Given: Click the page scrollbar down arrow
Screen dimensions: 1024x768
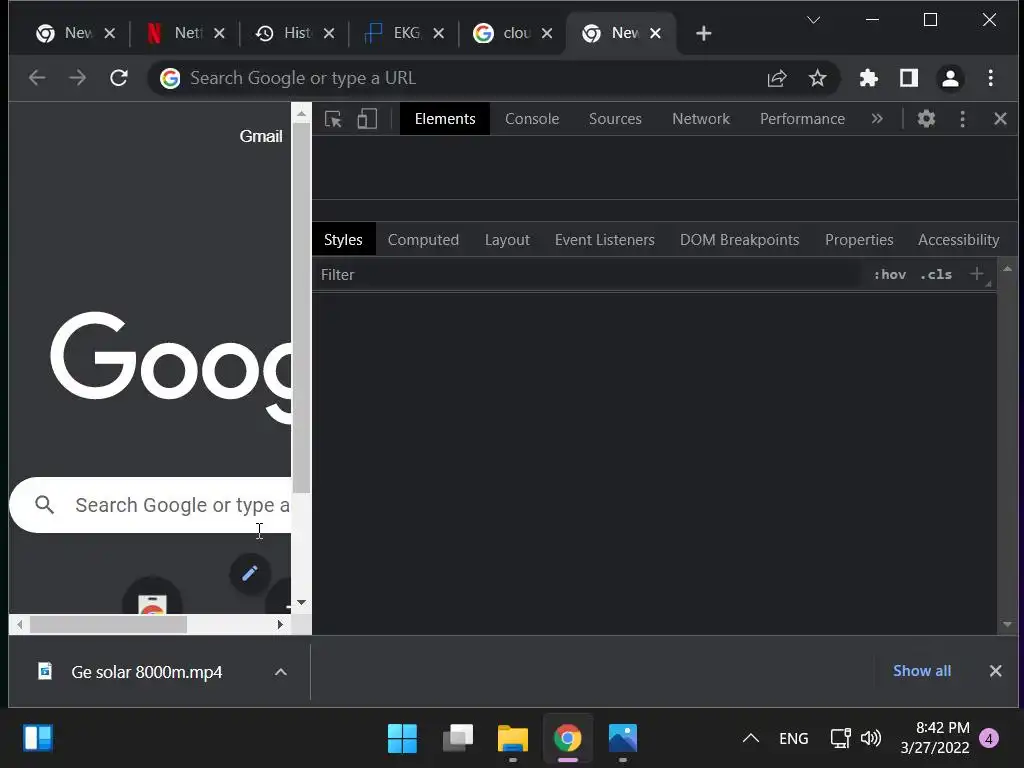Looking at the screenshot, I should point(301,602).
